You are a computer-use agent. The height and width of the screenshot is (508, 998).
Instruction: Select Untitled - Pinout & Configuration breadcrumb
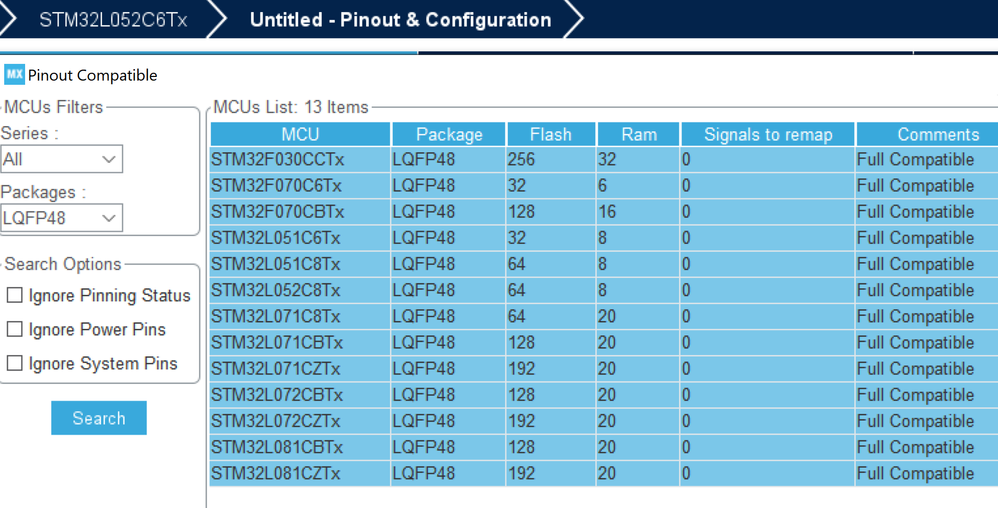(400, 20)
